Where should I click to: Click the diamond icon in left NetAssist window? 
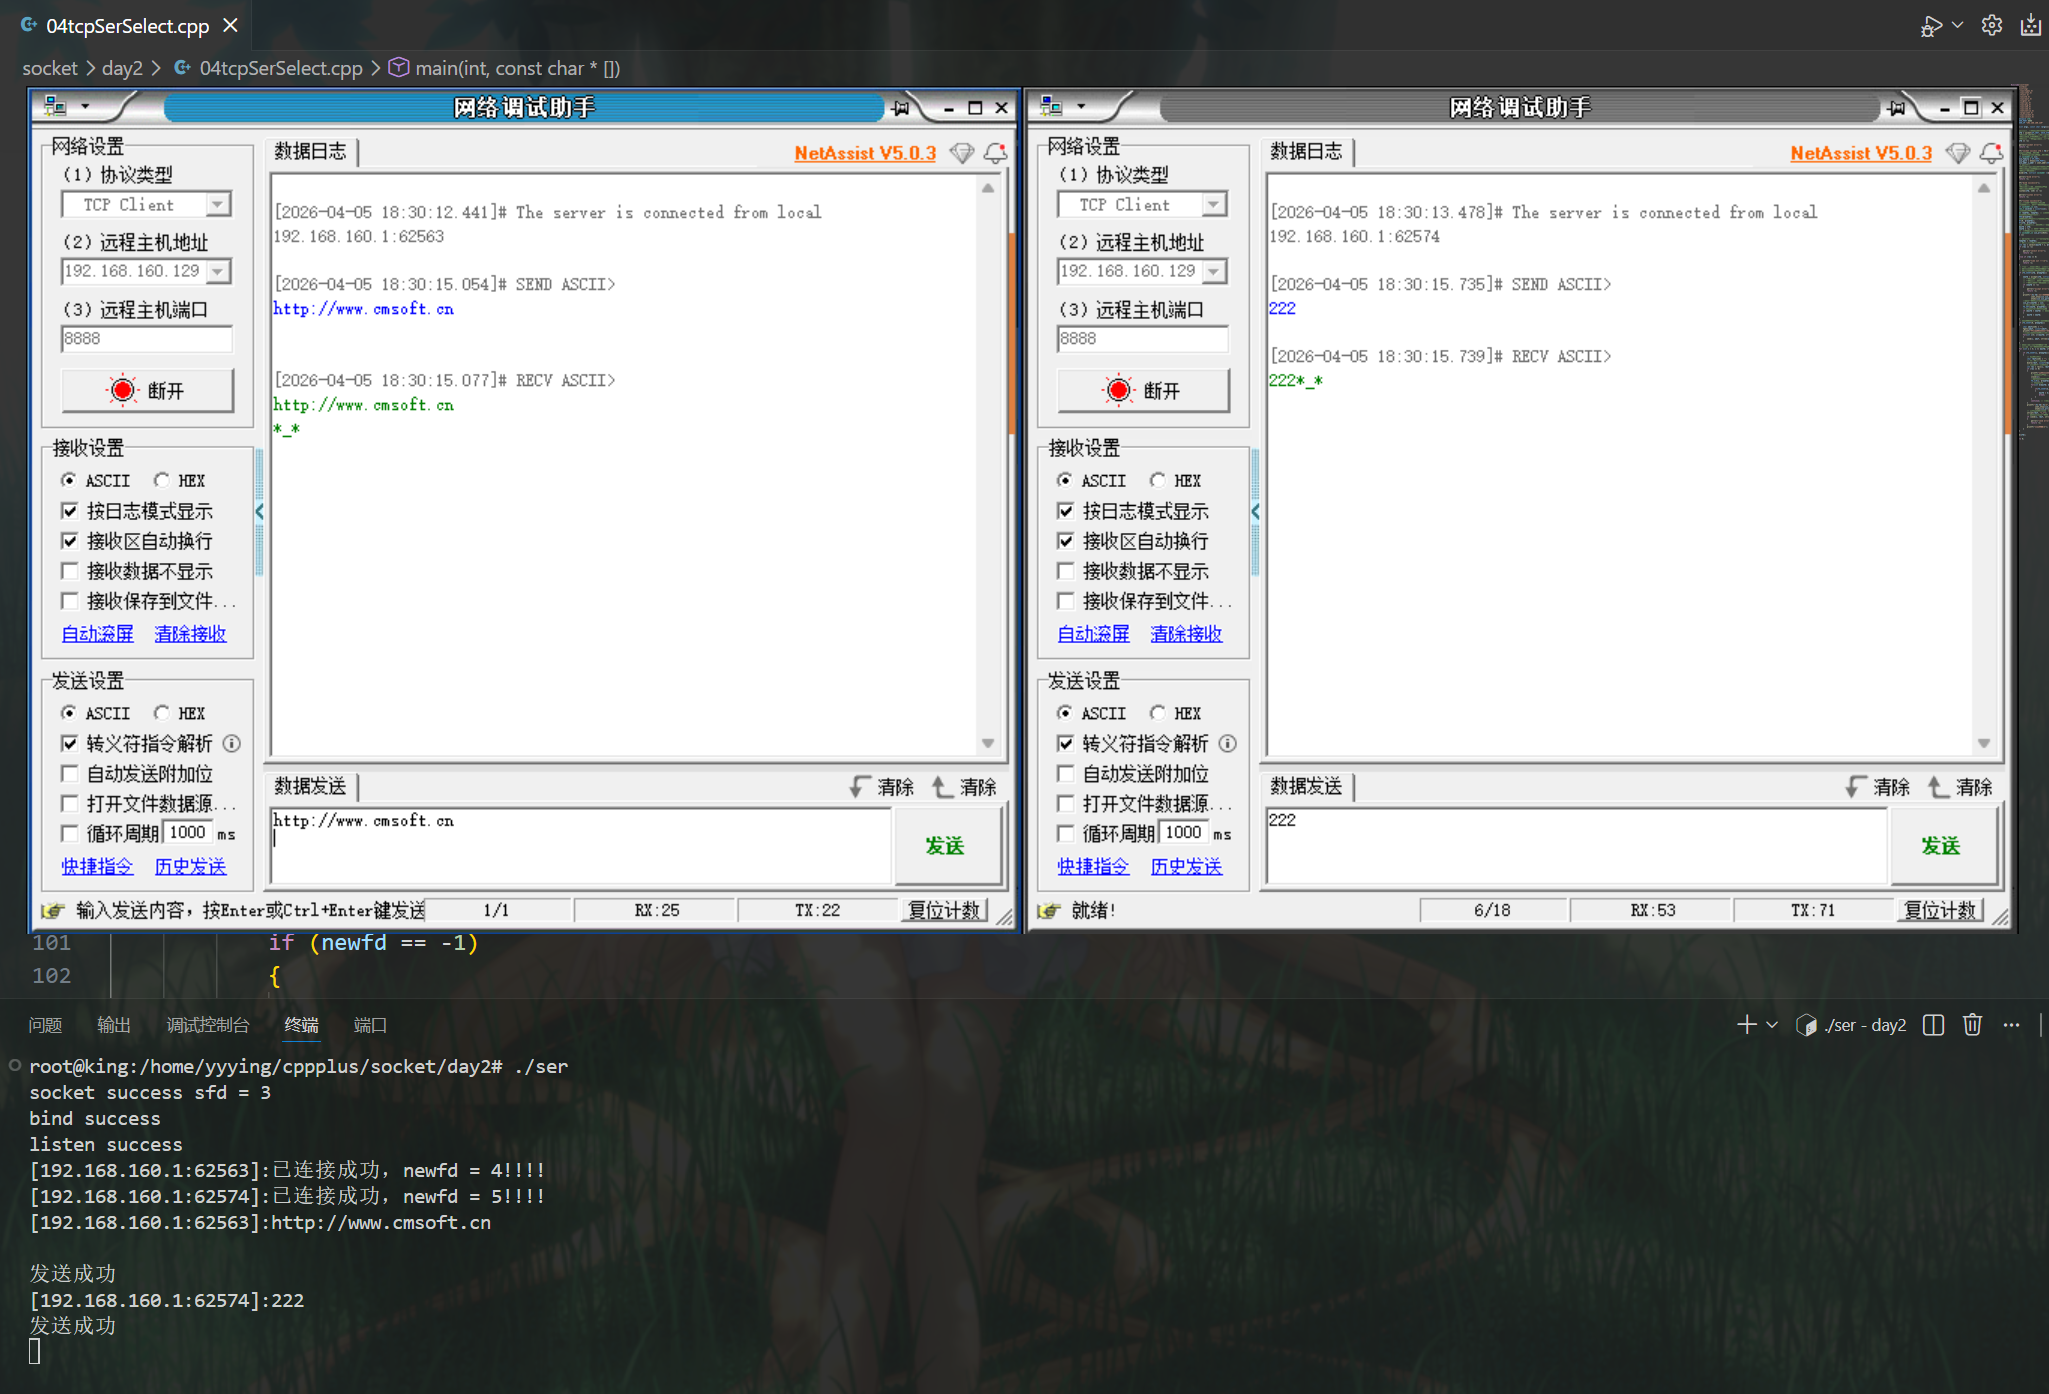point(961,153)
